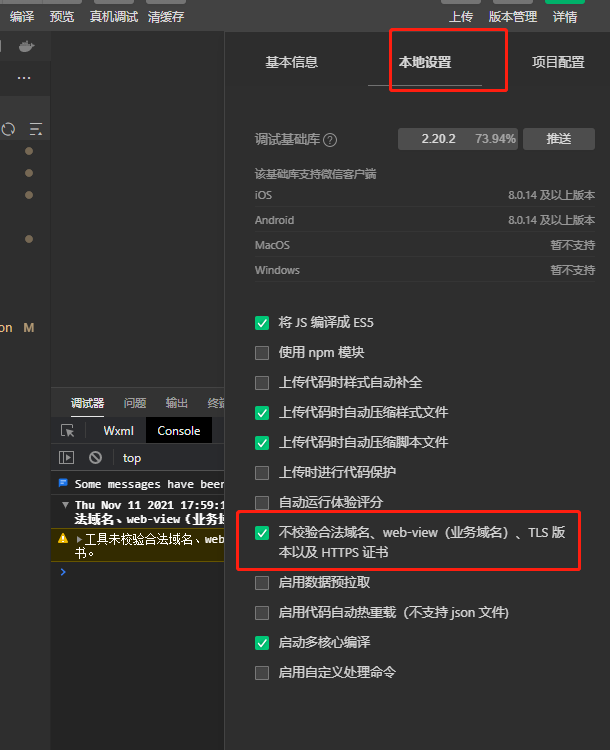Click help icon next to 调试基础库

click(330, 140)
